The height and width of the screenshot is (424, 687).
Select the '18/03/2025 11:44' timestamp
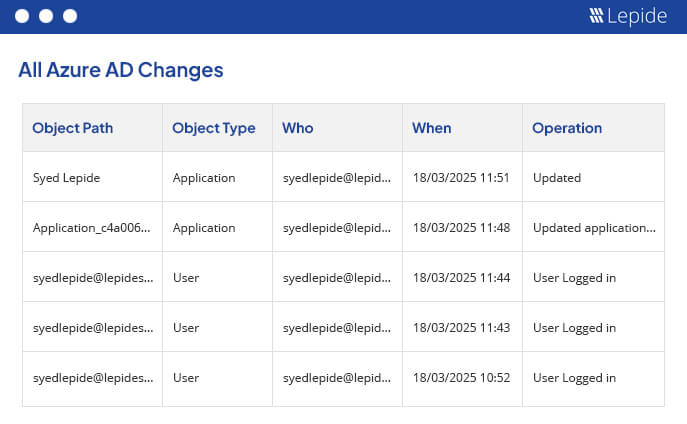(x=461, y=278)
